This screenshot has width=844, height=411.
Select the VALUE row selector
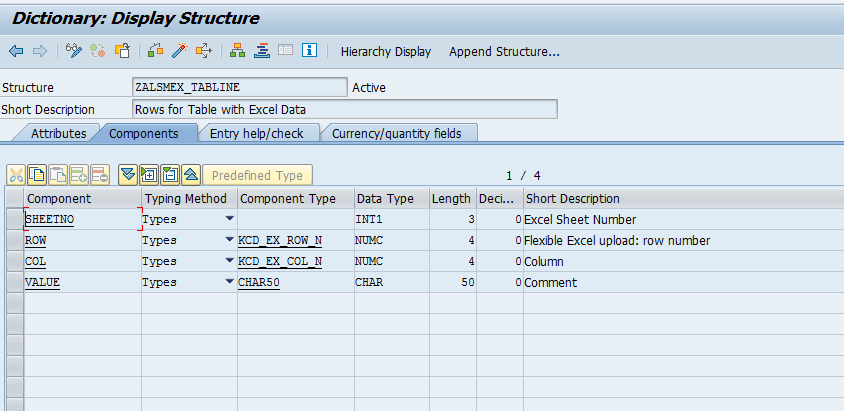click(14, 282)
